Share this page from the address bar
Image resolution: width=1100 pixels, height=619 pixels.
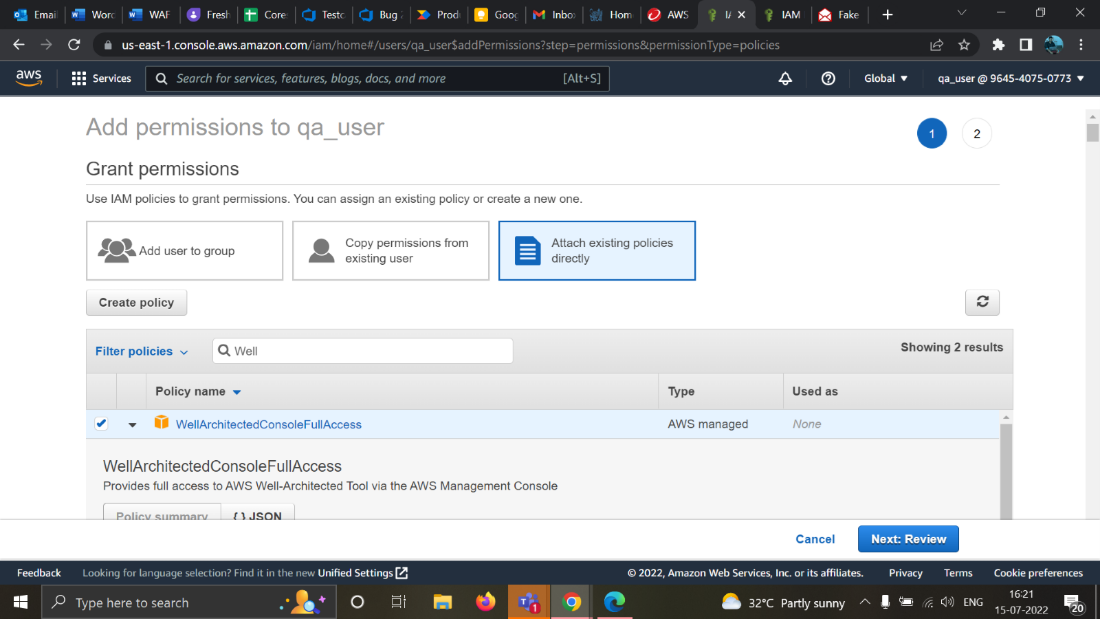tap(936, 45)
